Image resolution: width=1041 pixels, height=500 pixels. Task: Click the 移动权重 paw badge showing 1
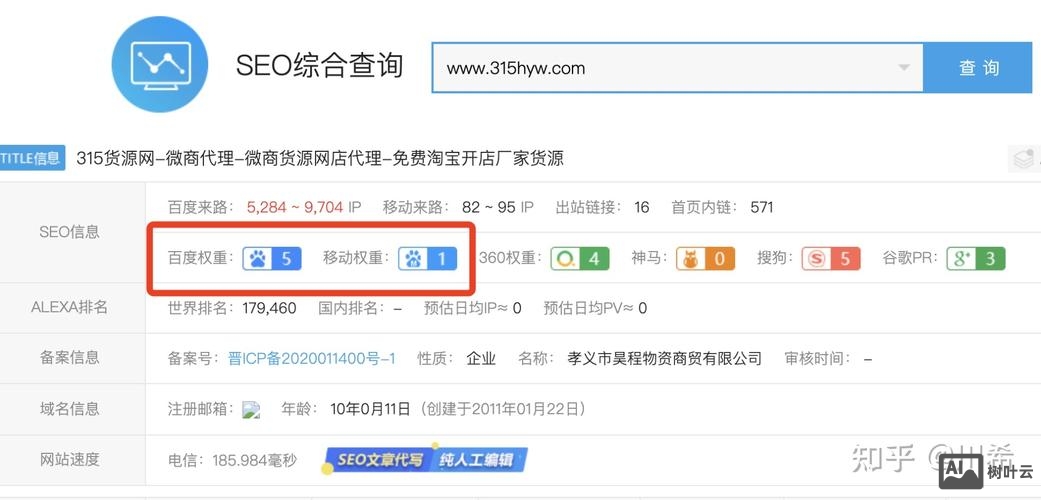[x=428, y=258]
